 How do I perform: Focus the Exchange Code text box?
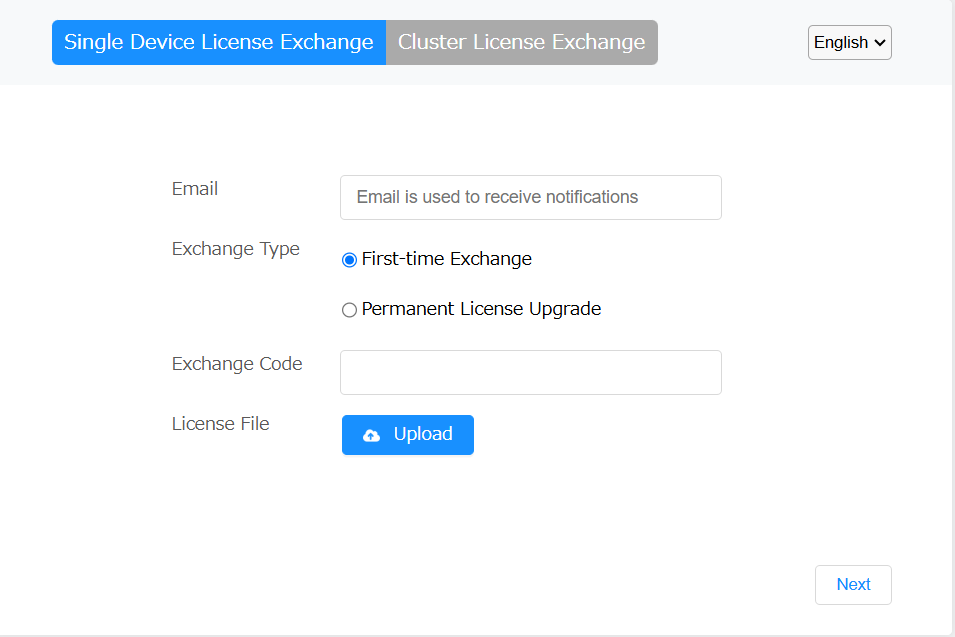[x=530, y=372]
